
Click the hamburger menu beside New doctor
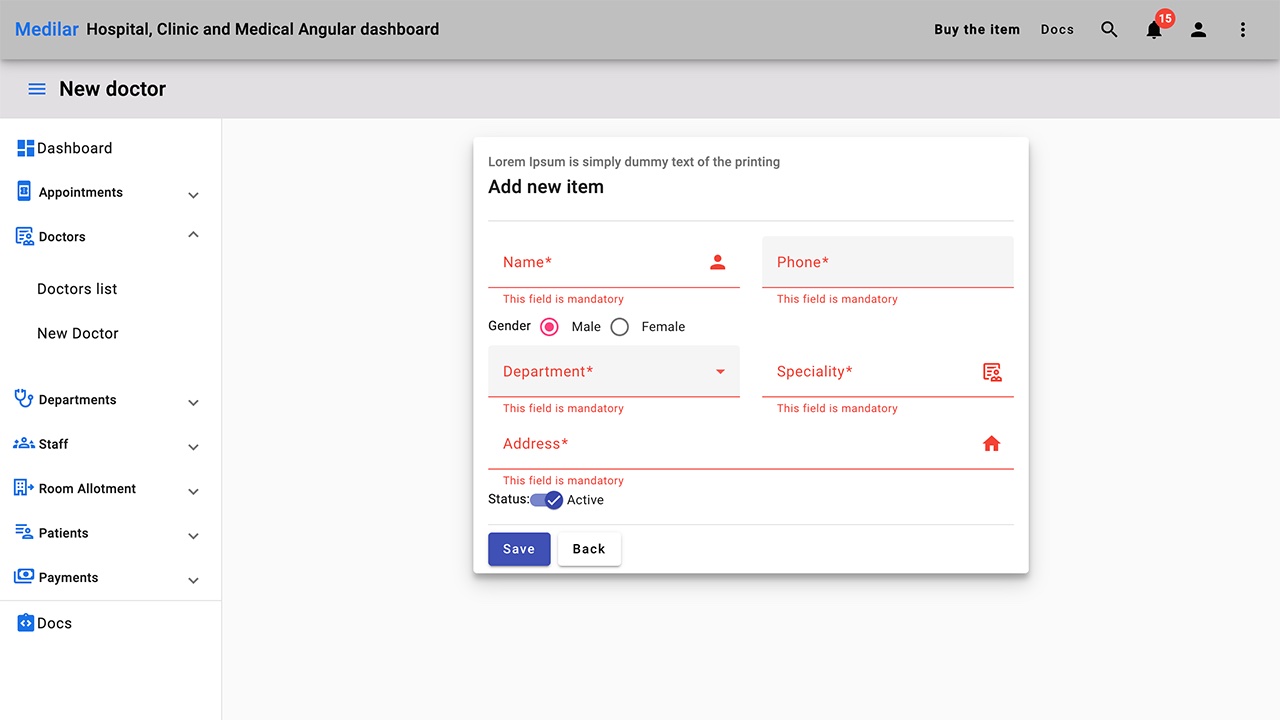coord(37,88)
